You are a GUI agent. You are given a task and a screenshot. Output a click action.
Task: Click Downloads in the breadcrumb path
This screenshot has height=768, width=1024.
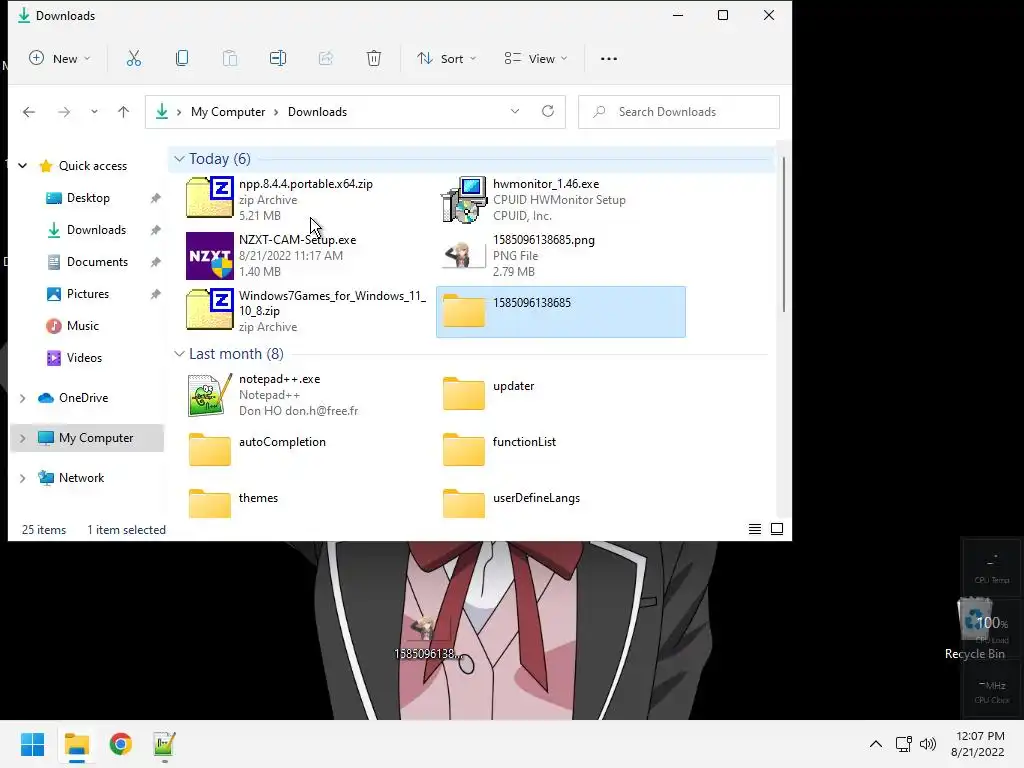tap(317, 112)
